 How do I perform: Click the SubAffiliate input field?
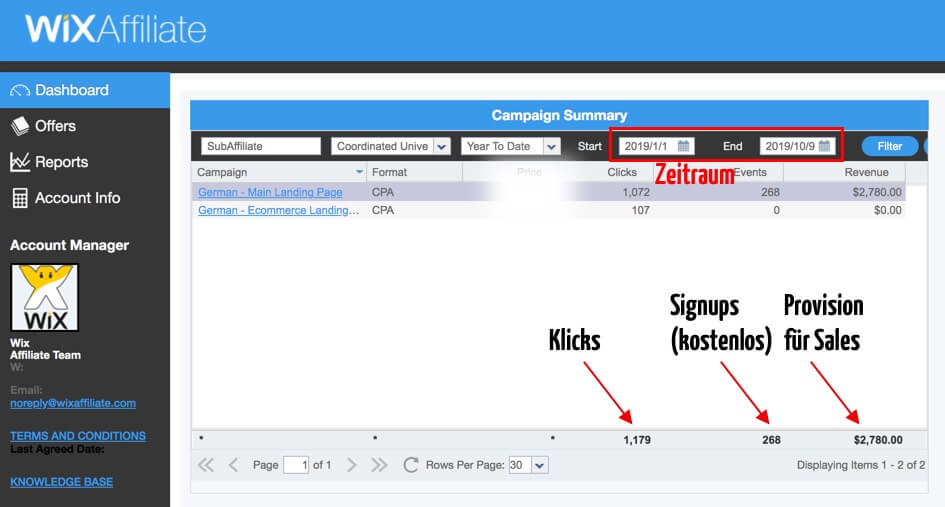tap(260, 146)
